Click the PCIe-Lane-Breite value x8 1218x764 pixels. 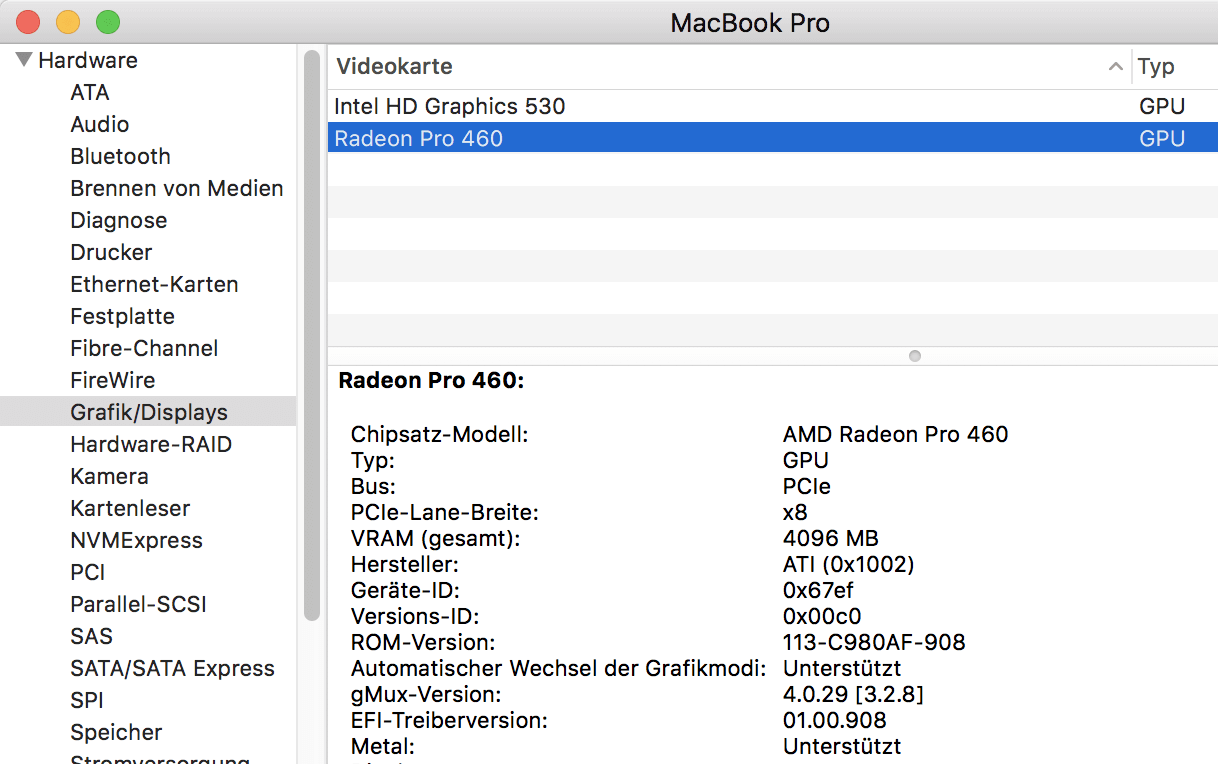pyautogui.click(x=795, y=512)
